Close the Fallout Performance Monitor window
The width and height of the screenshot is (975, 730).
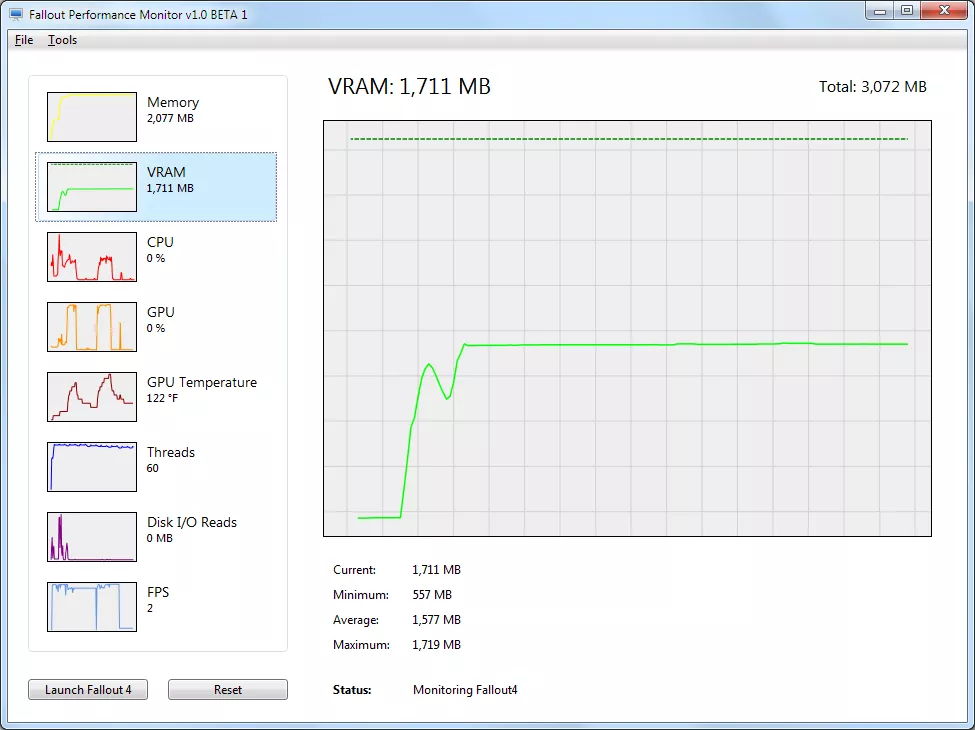pyautogui.click(x=944, y=11)
